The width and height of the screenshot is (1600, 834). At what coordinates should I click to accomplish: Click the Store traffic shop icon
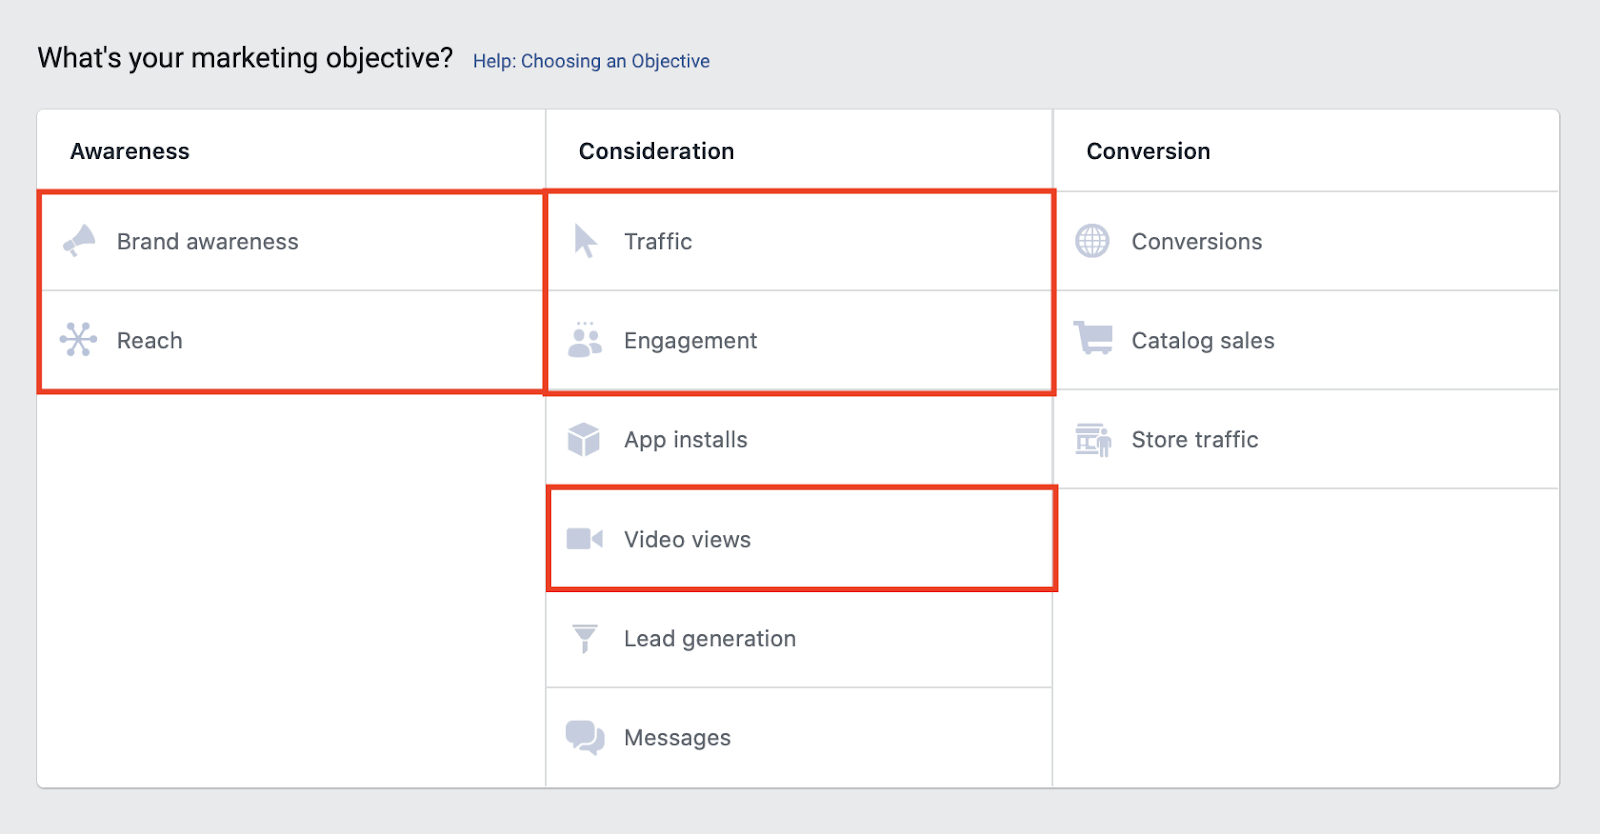[1093, 439]
